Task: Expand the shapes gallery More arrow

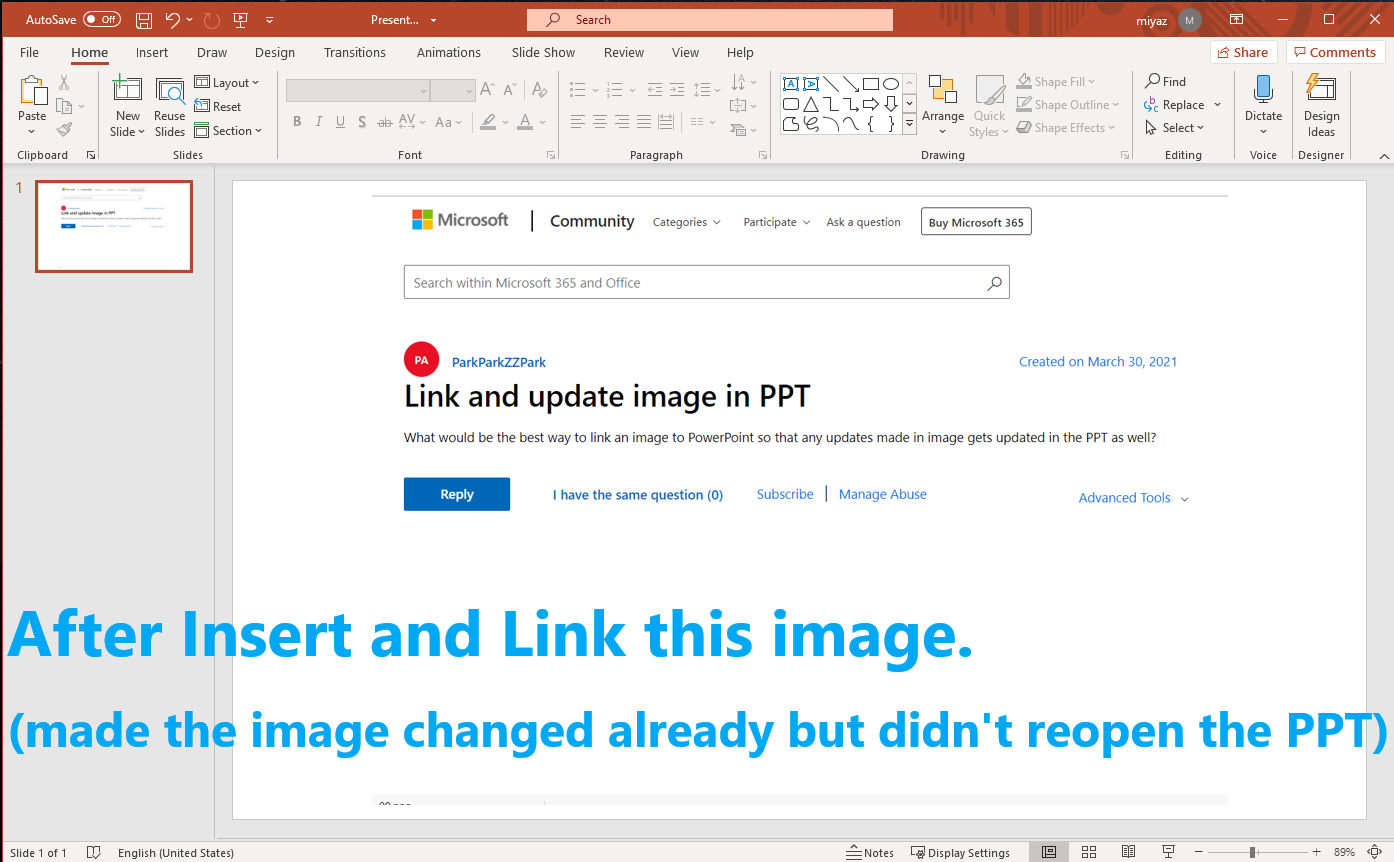Action: (909, 124)
